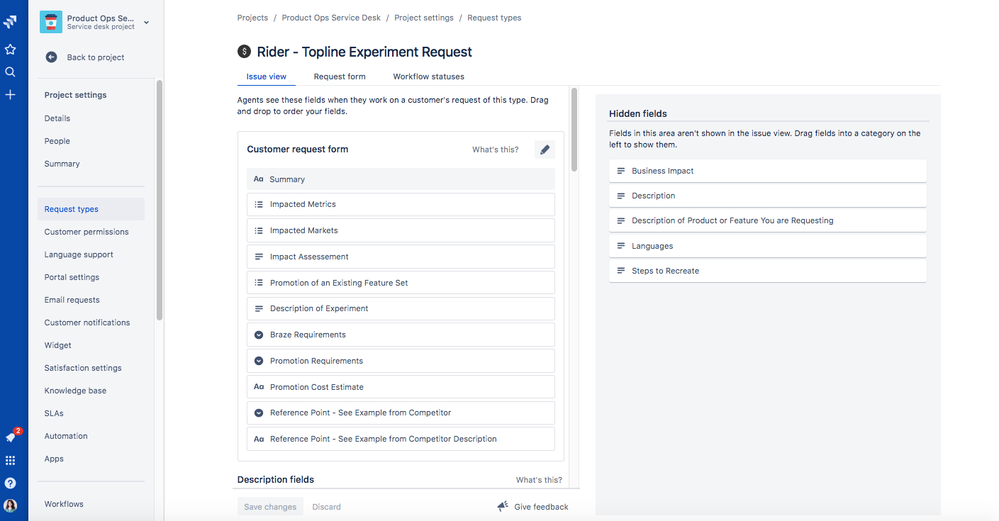The width and height of the screenshot is (999, 521).
Task: Open notifications icon with badge 2
Action: (11, 436)
